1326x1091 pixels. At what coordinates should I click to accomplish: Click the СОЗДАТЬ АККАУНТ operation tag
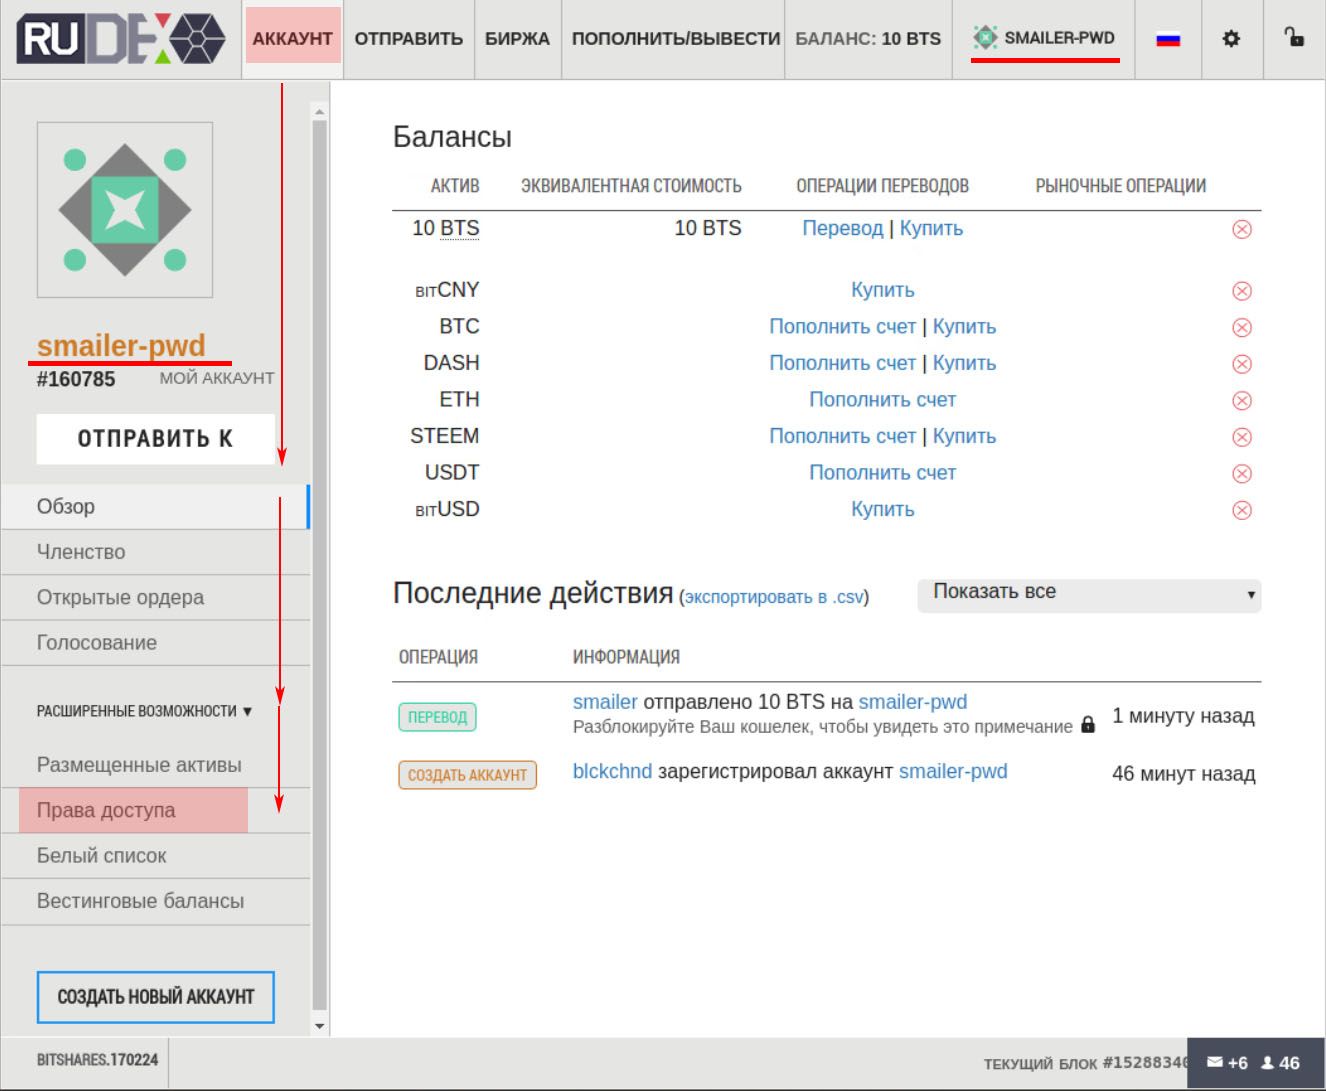pyautogui.click(x=467, y=775)
